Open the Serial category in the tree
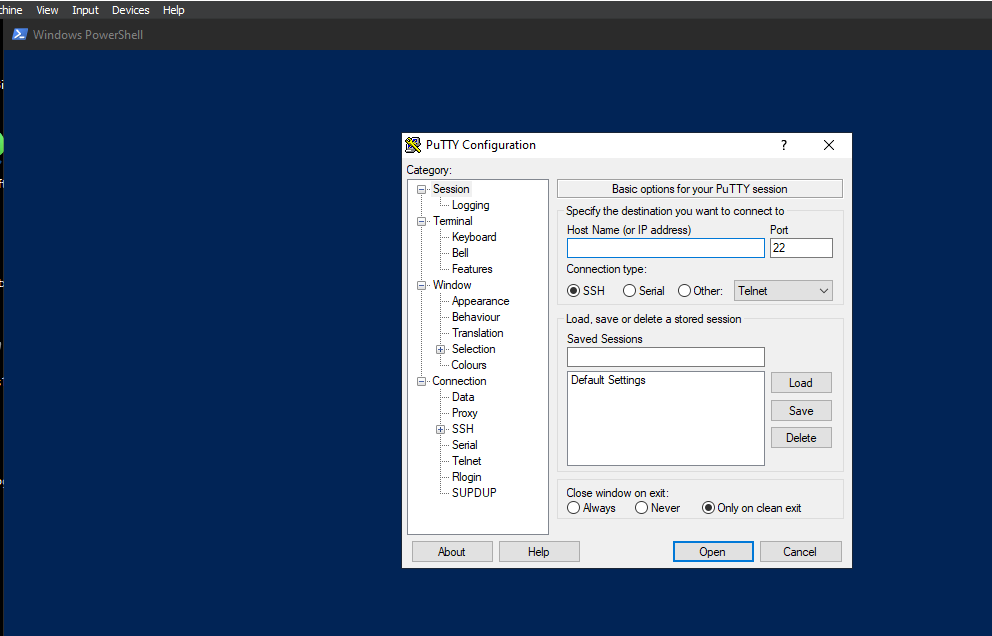This screenshot has width=992, height=636. (x=464, y=445)
